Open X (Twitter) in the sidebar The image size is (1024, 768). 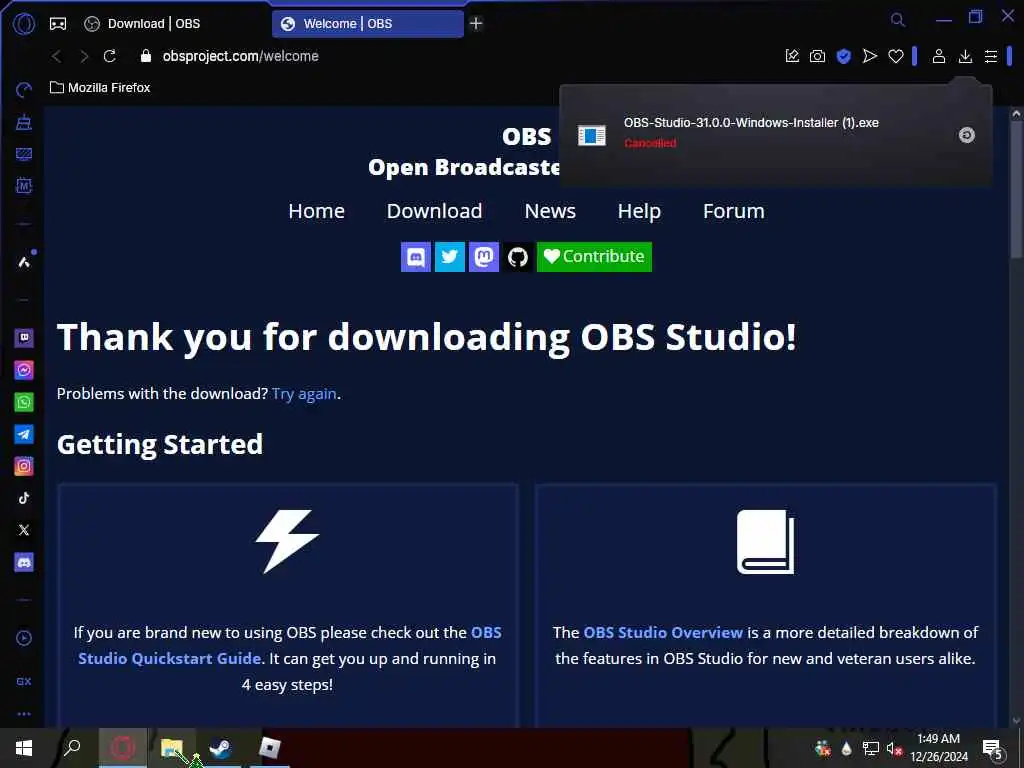[24, 530]
